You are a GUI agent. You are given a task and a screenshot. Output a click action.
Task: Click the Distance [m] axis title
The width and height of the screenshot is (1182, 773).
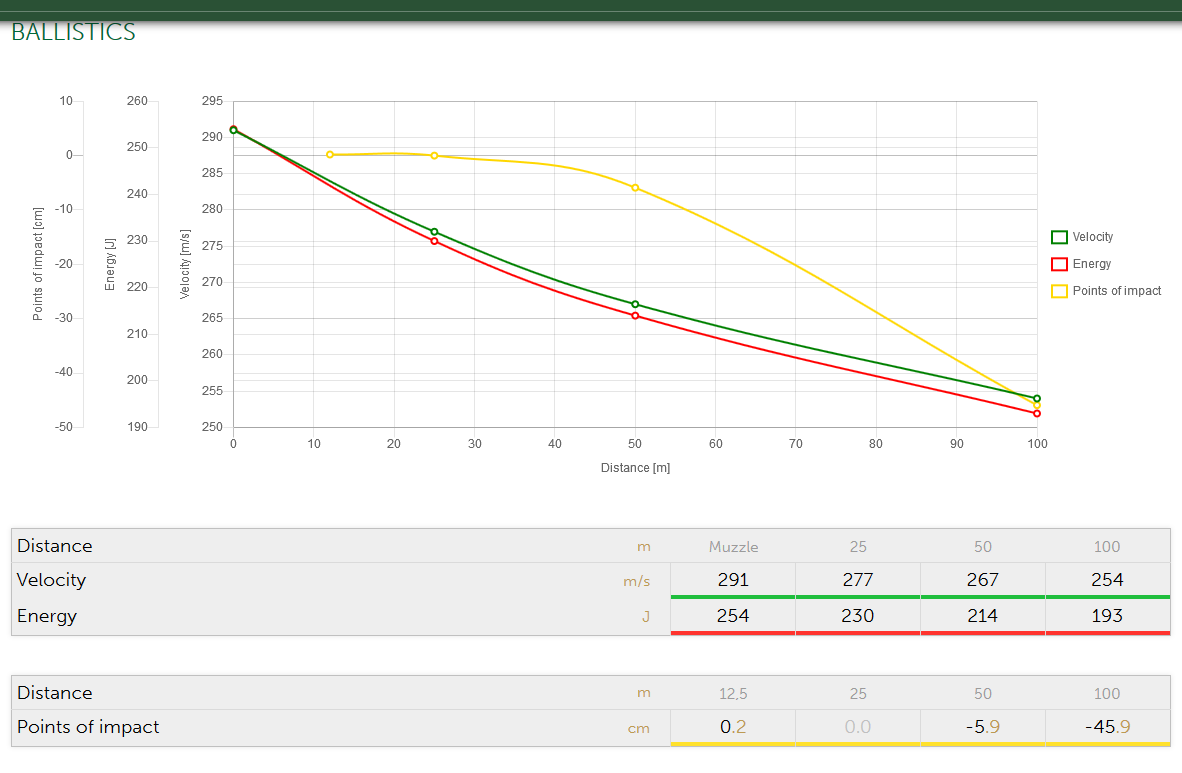[x=635, y=468]
